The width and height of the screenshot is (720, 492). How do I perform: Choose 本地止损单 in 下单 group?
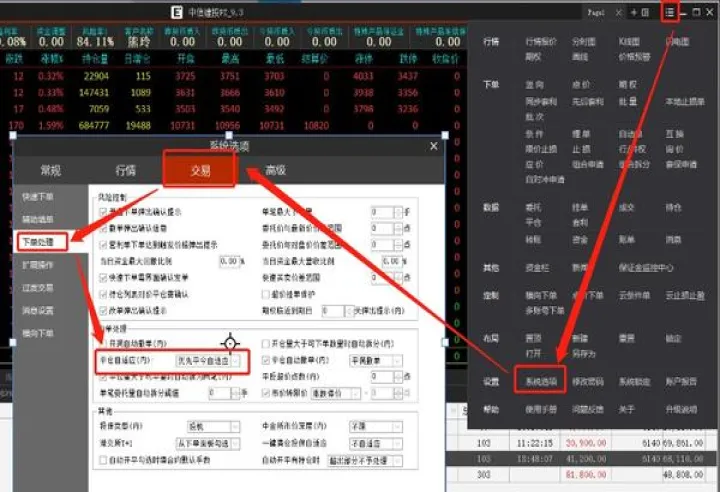685,102
